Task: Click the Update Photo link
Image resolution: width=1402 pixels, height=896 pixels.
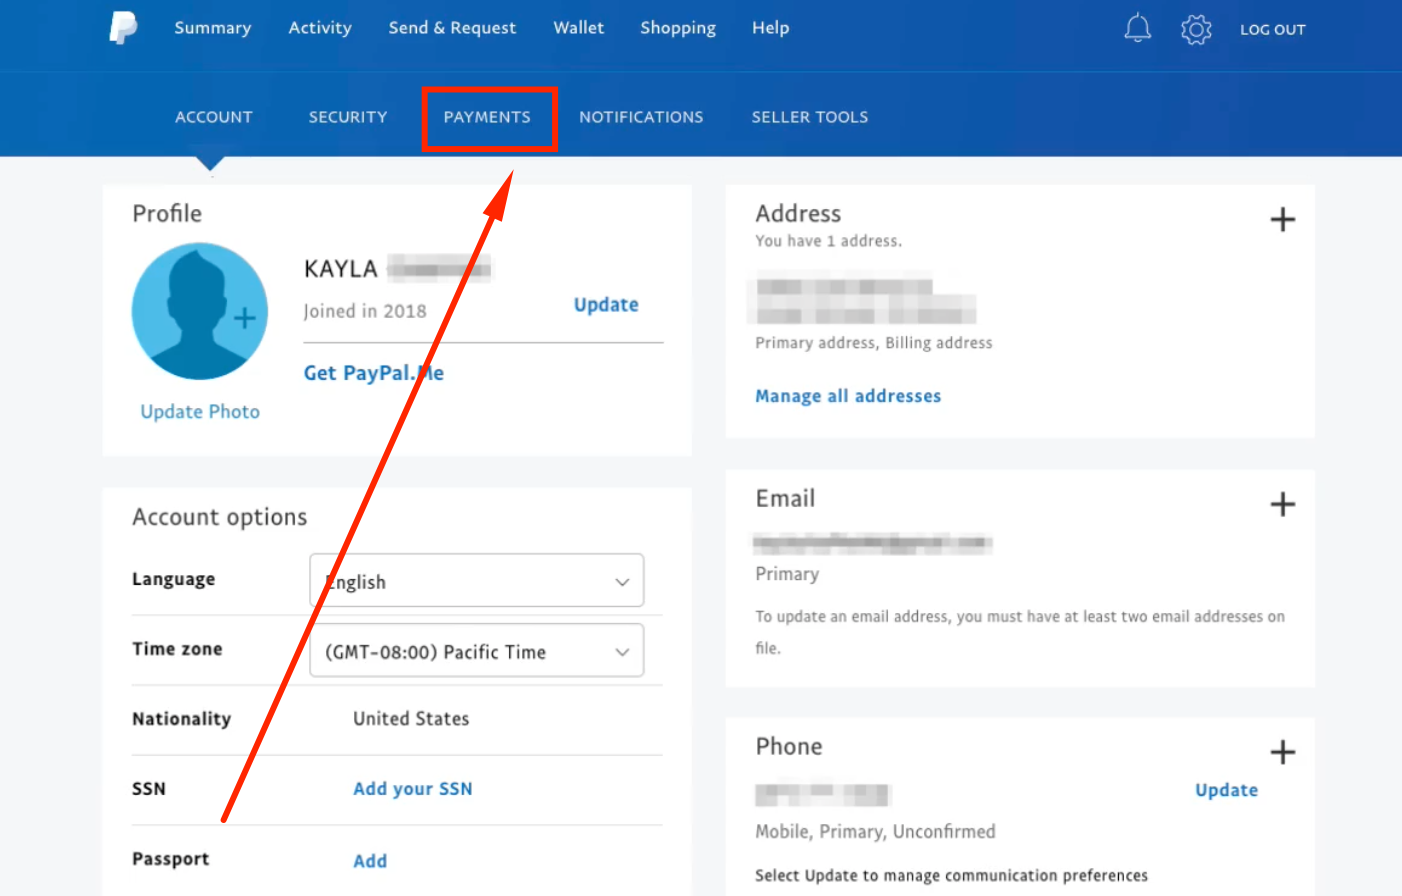Action: pos(200,412)
